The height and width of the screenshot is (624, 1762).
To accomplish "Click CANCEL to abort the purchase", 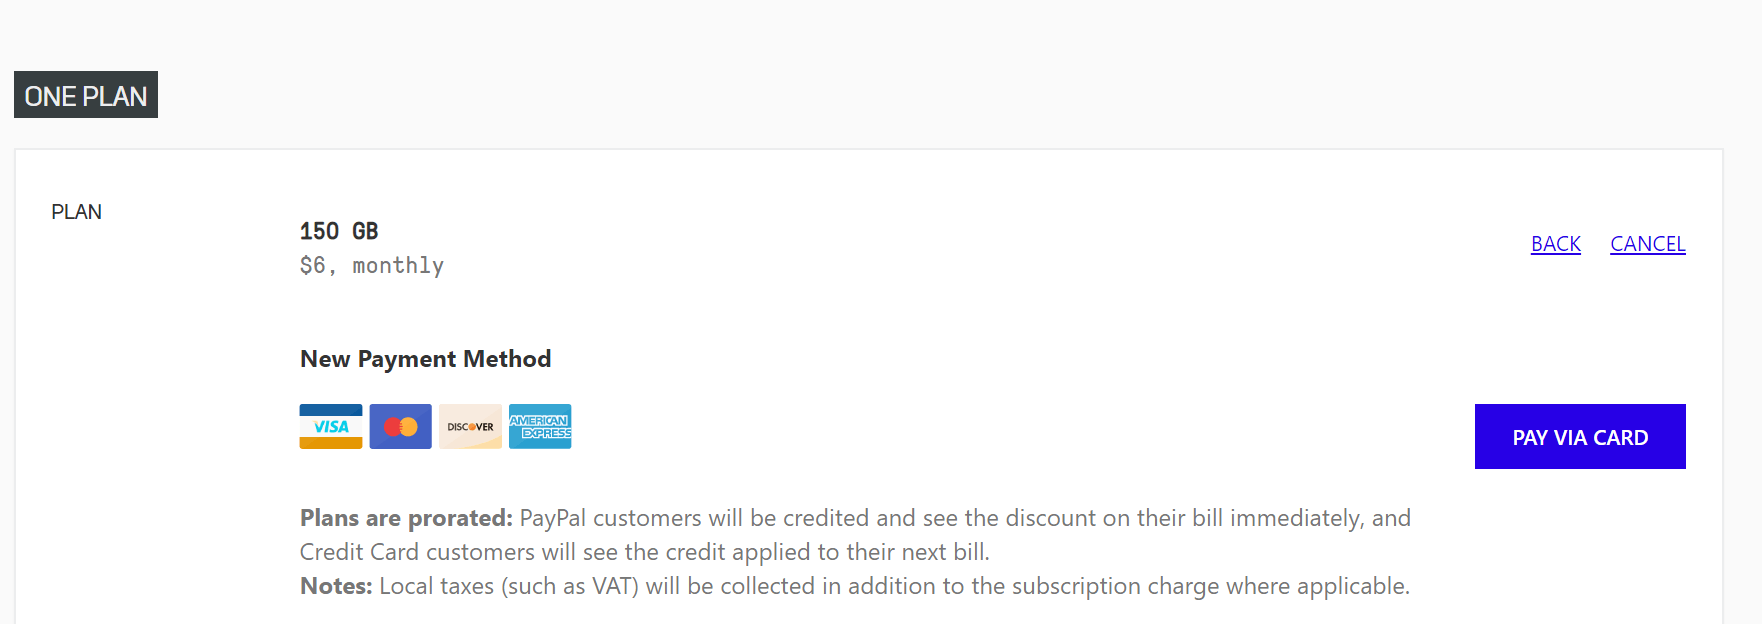I will (1647, 243).
